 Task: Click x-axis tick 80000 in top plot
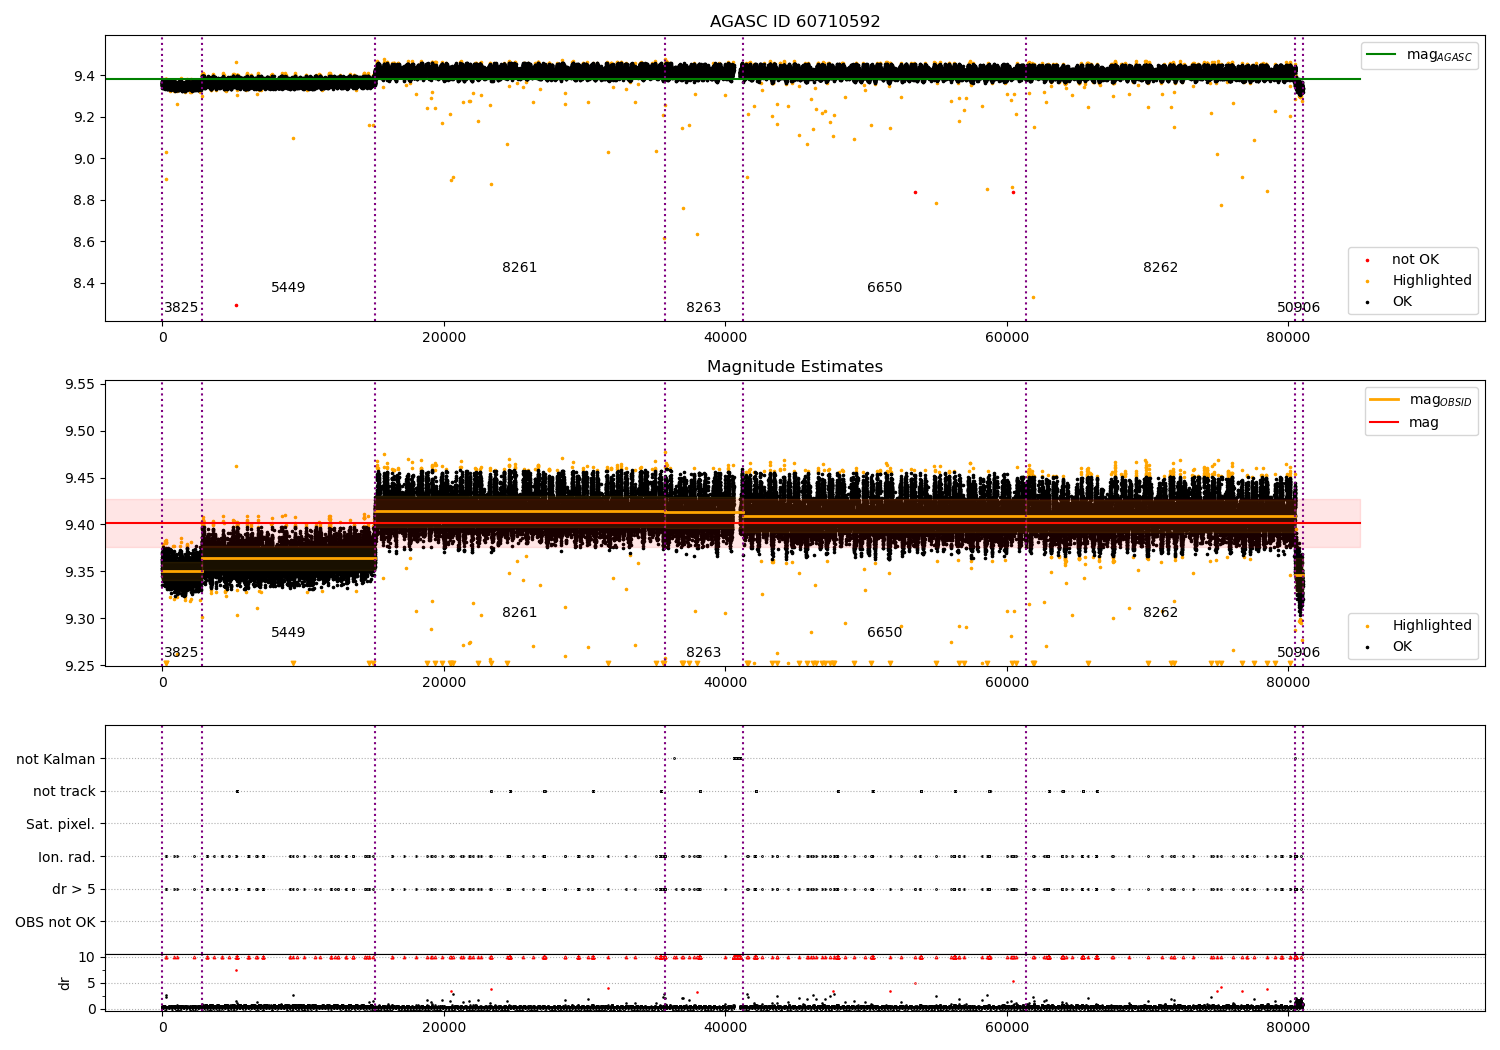(1288, 337)
